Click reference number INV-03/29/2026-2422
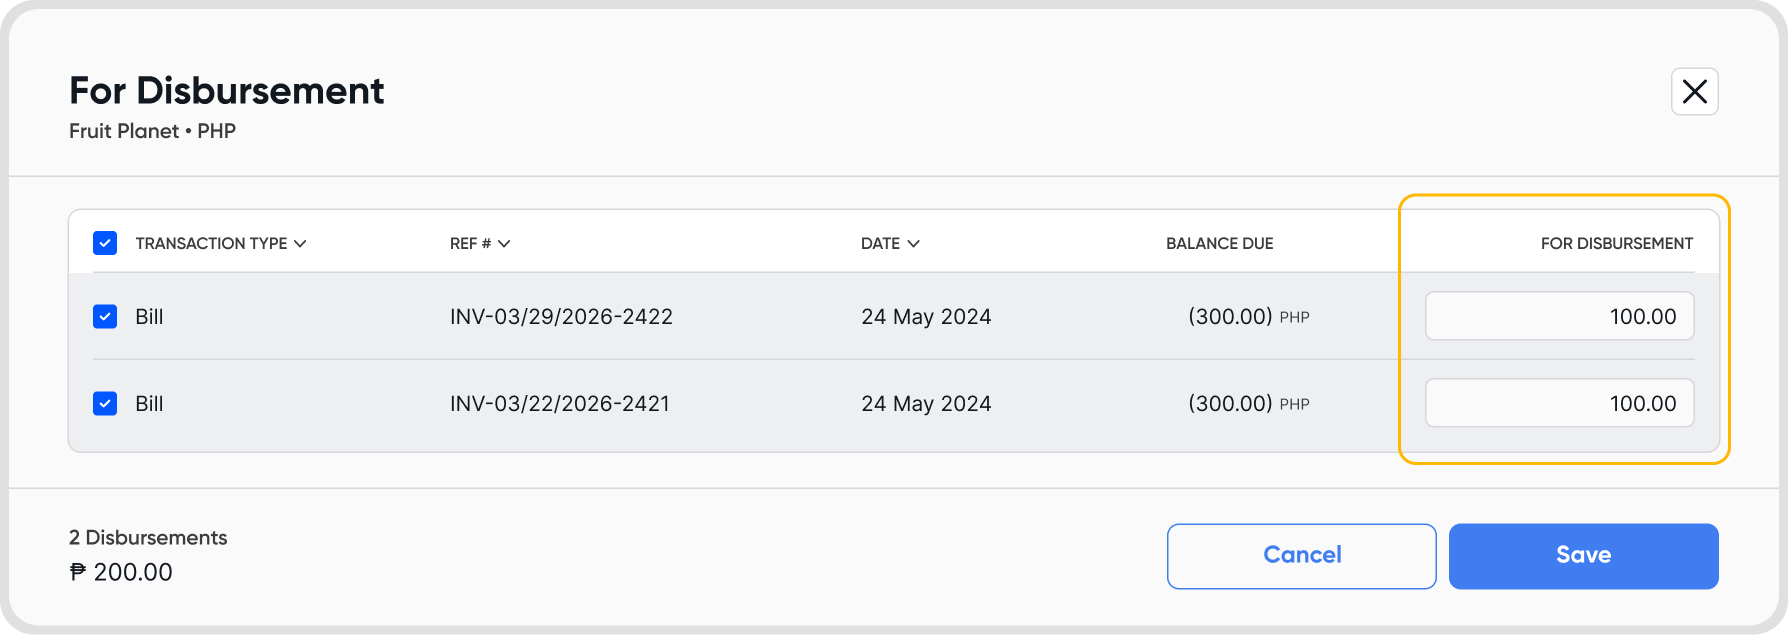This screenshot has width=1788, height=635. [561, 317]
